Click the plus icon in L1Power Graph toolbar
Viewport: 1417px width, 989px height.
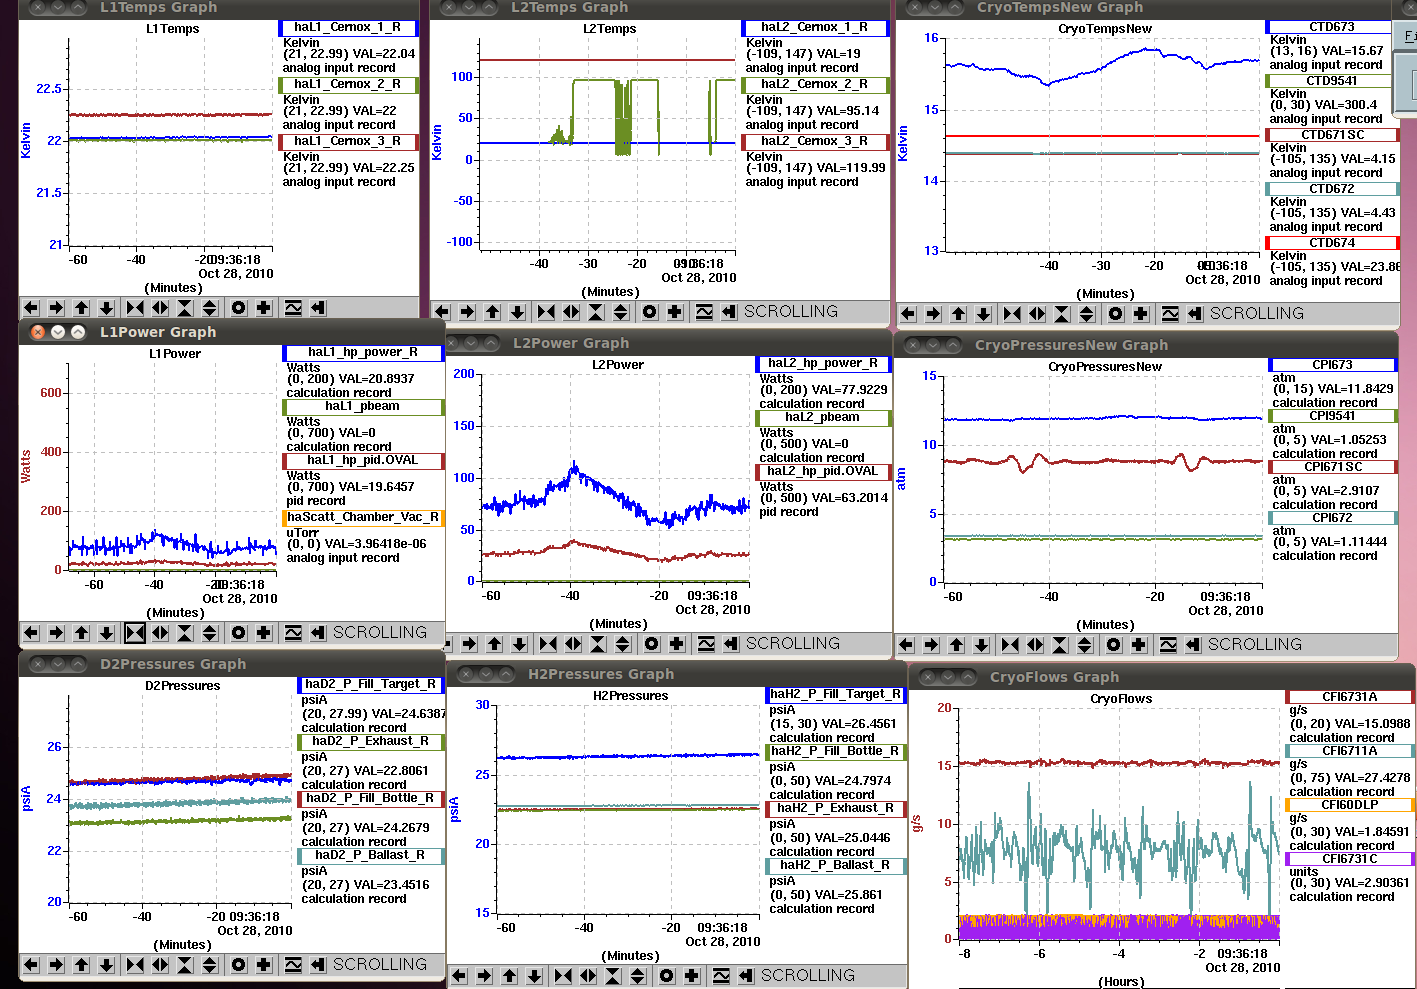point(263,633)
